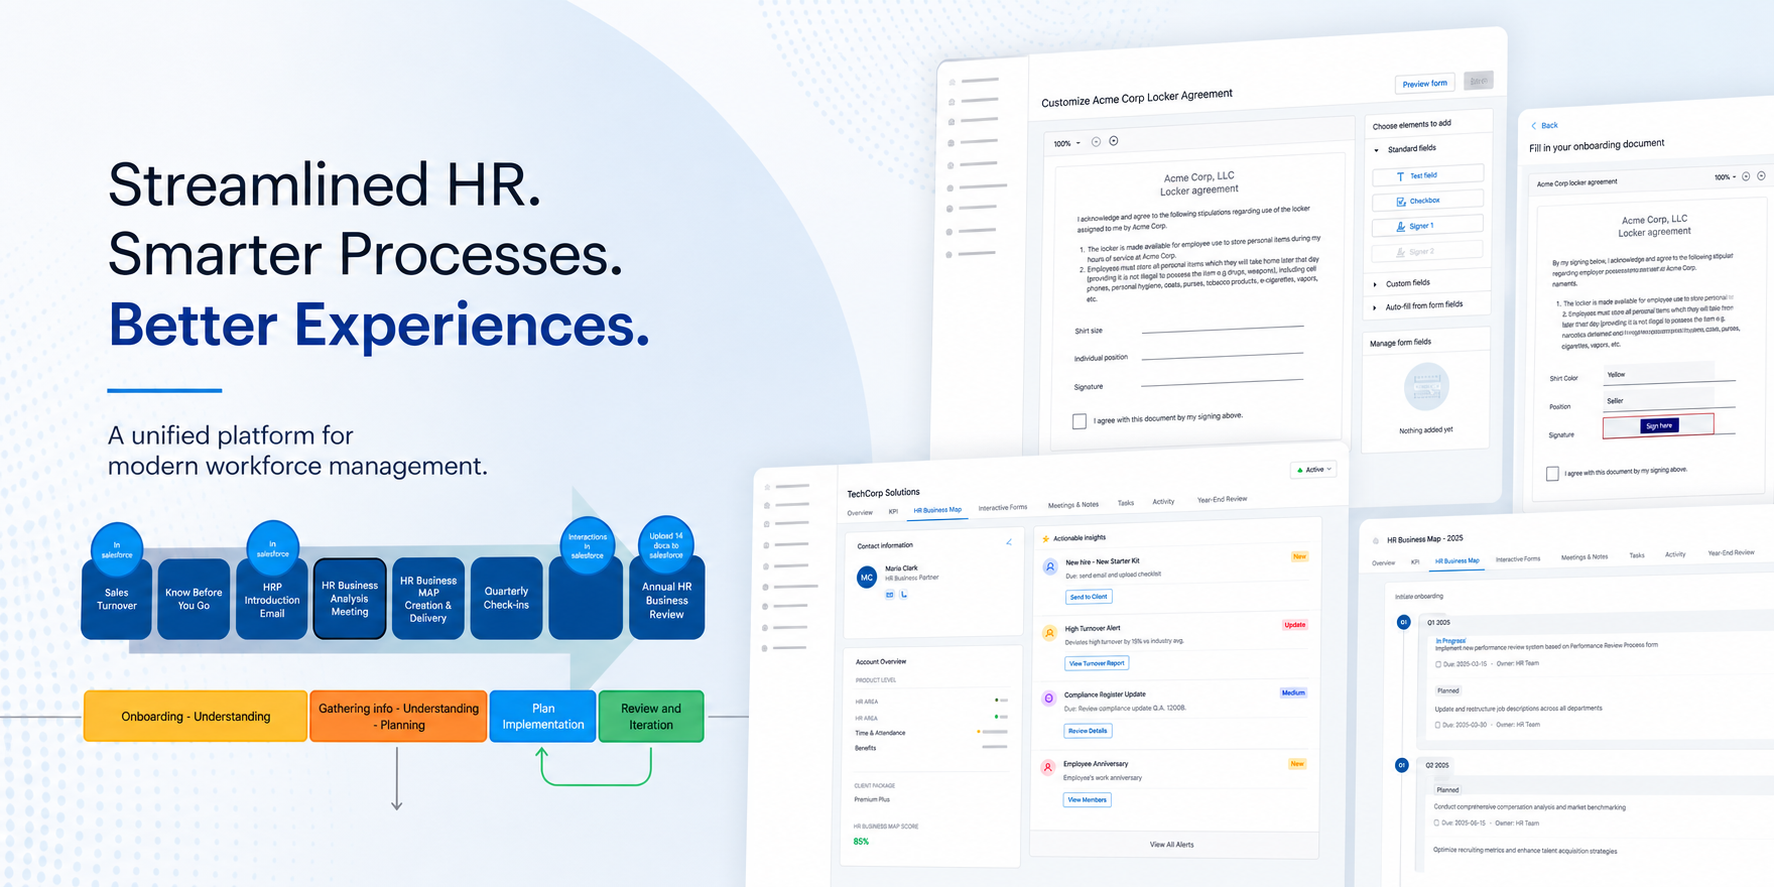Click the HR Business Analysis Meeting step

coord(350,598)
